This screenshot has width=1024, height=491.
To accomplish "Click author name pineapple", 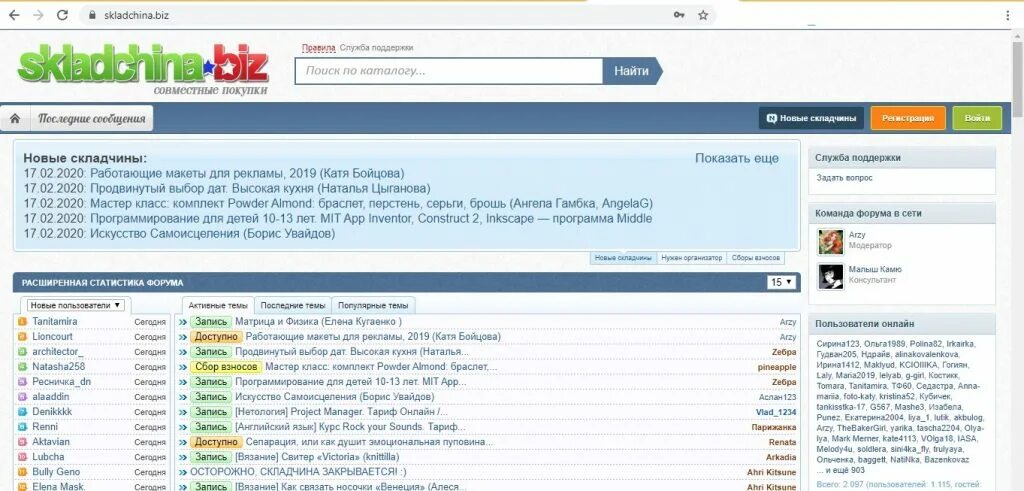I will (x=777, y=367).
